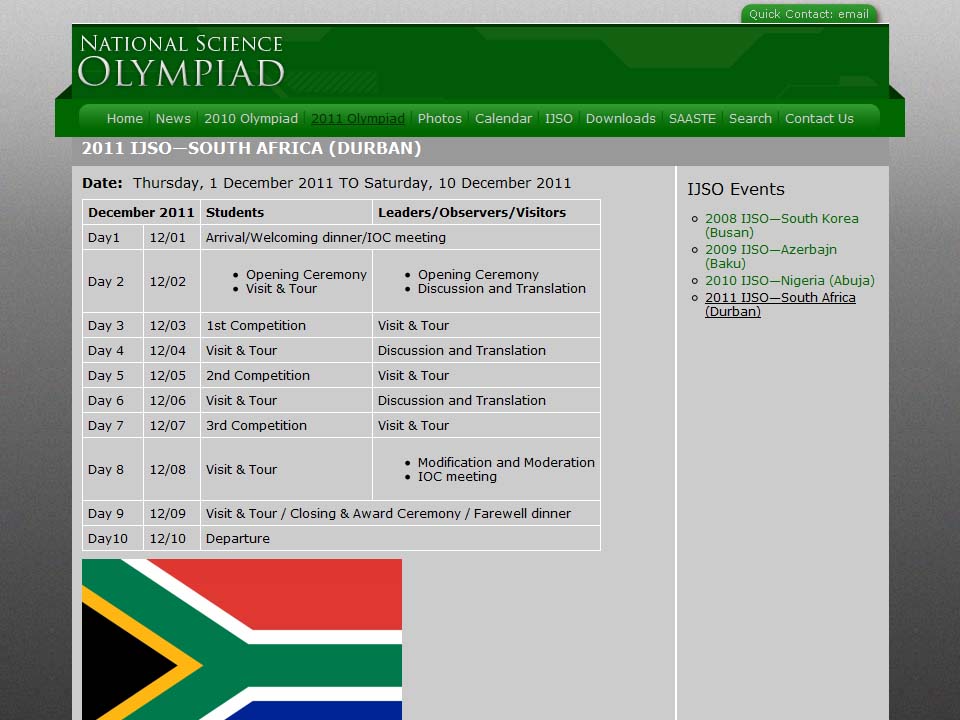This screenshot has height=720, width=960.
Task: Click the 'Modification and Moderation' bullet
Action: pos(506,462)
